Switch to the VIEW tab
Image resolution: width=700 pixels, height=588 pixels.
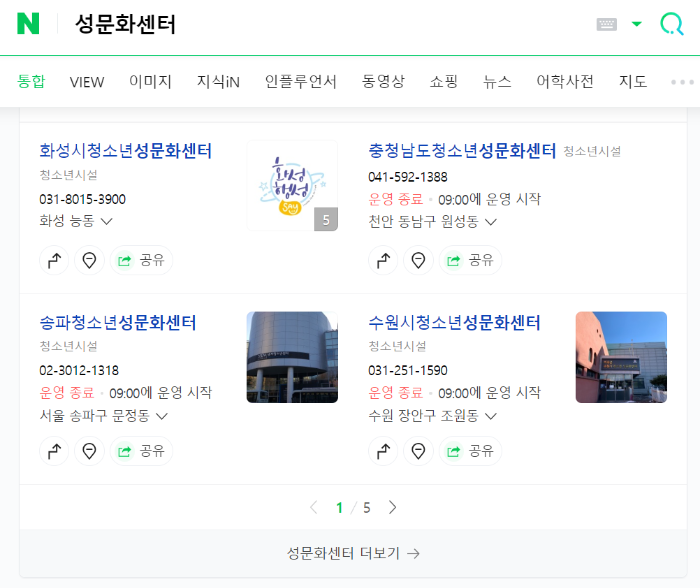[87, 82]
